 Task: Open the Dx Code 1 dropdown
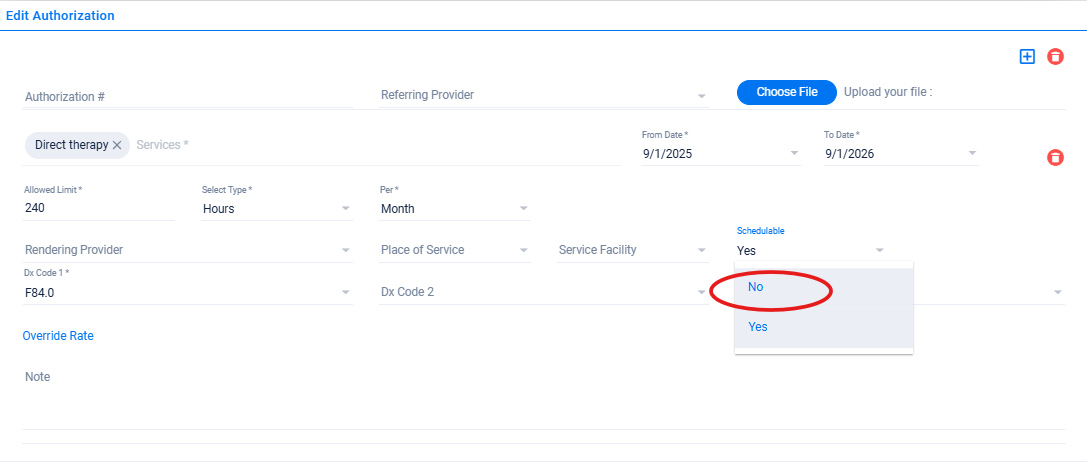point(345,293)
